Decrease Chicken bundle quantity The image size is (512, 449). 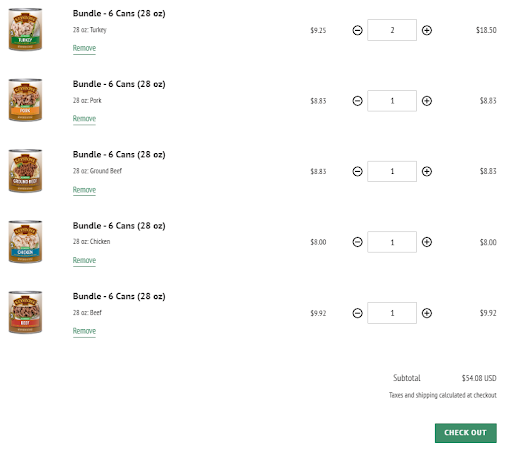(x=357, y=242)
